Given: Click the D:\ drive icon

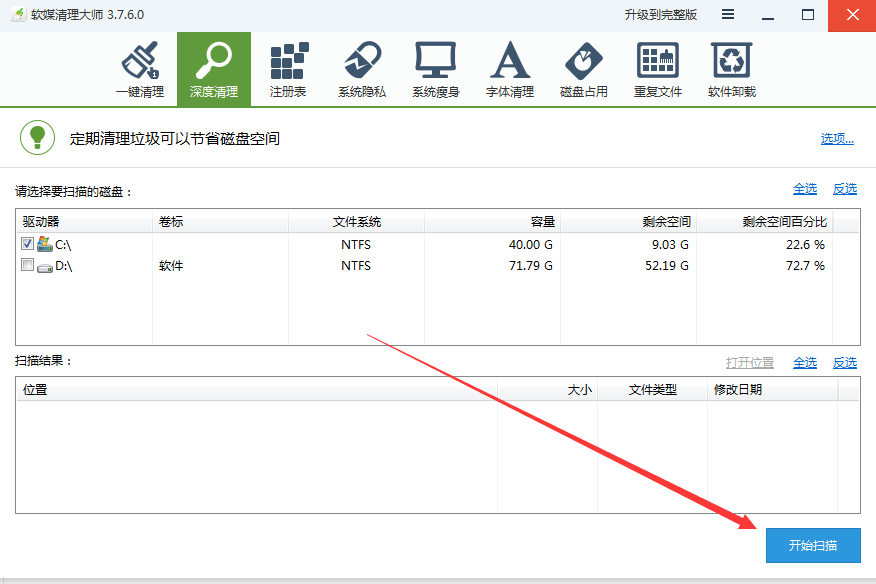Looking at the screenshot, I should [x=45, y=267].
